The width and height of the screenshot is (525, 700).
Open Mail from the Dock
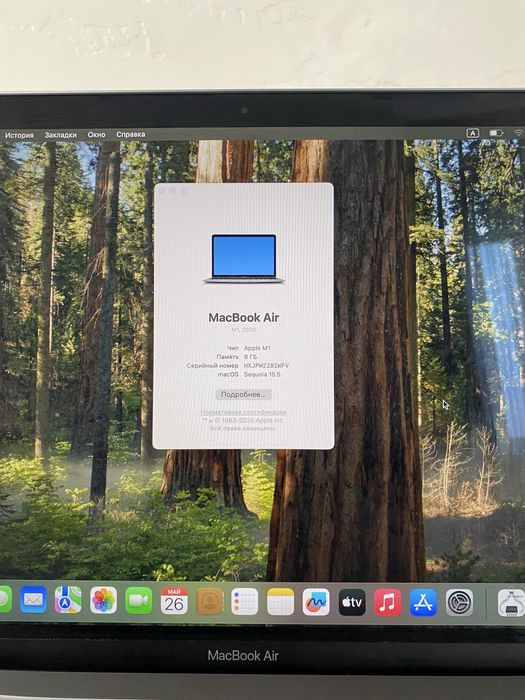point(33,600)
